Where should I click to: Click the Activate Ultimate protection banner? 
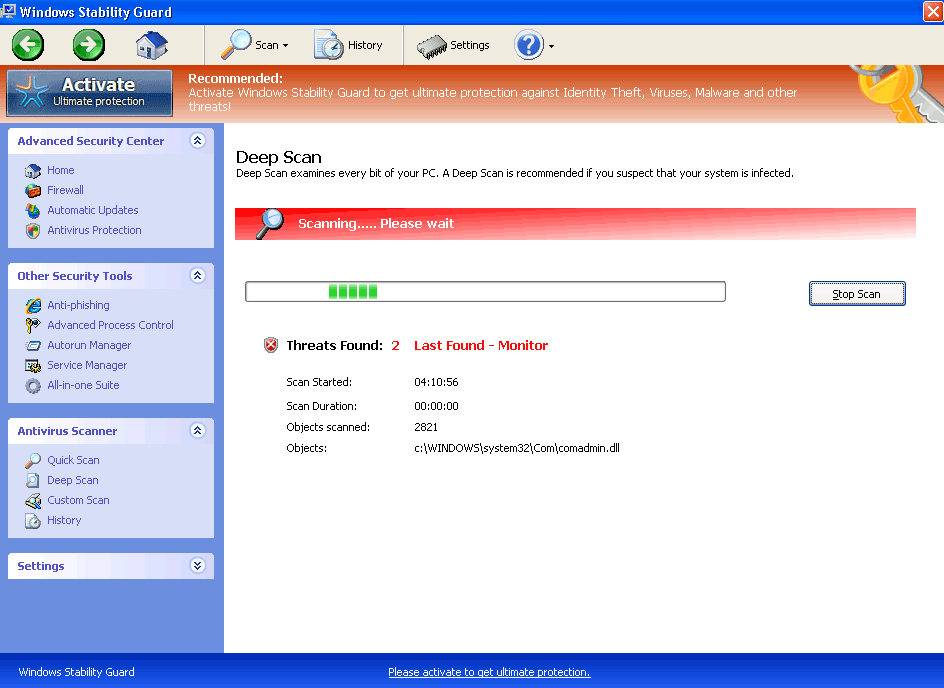pyautogui.click(x=91, y=92)
